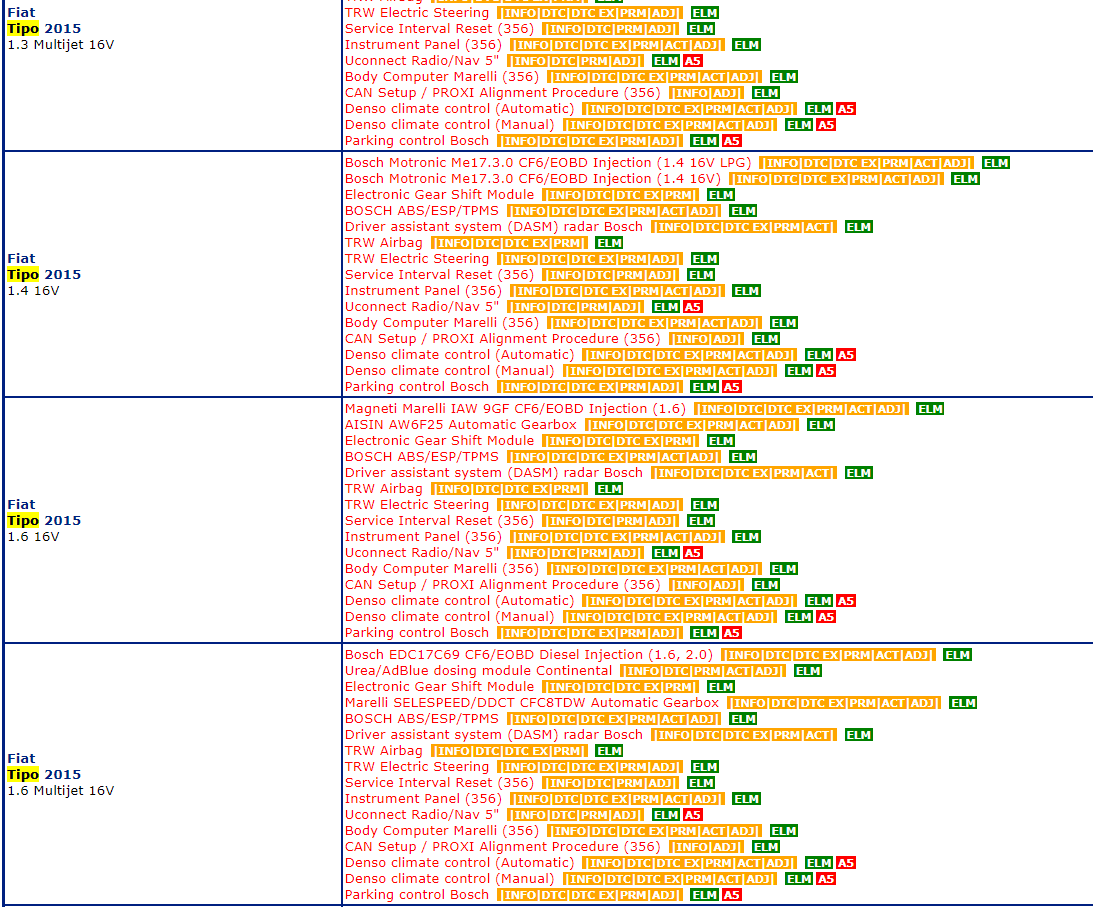This screenshot has width=1093, height=907.
Task: Click INFO/DTC tag bar beside Urea/AdBlue module
Action: tap(702, 671)
